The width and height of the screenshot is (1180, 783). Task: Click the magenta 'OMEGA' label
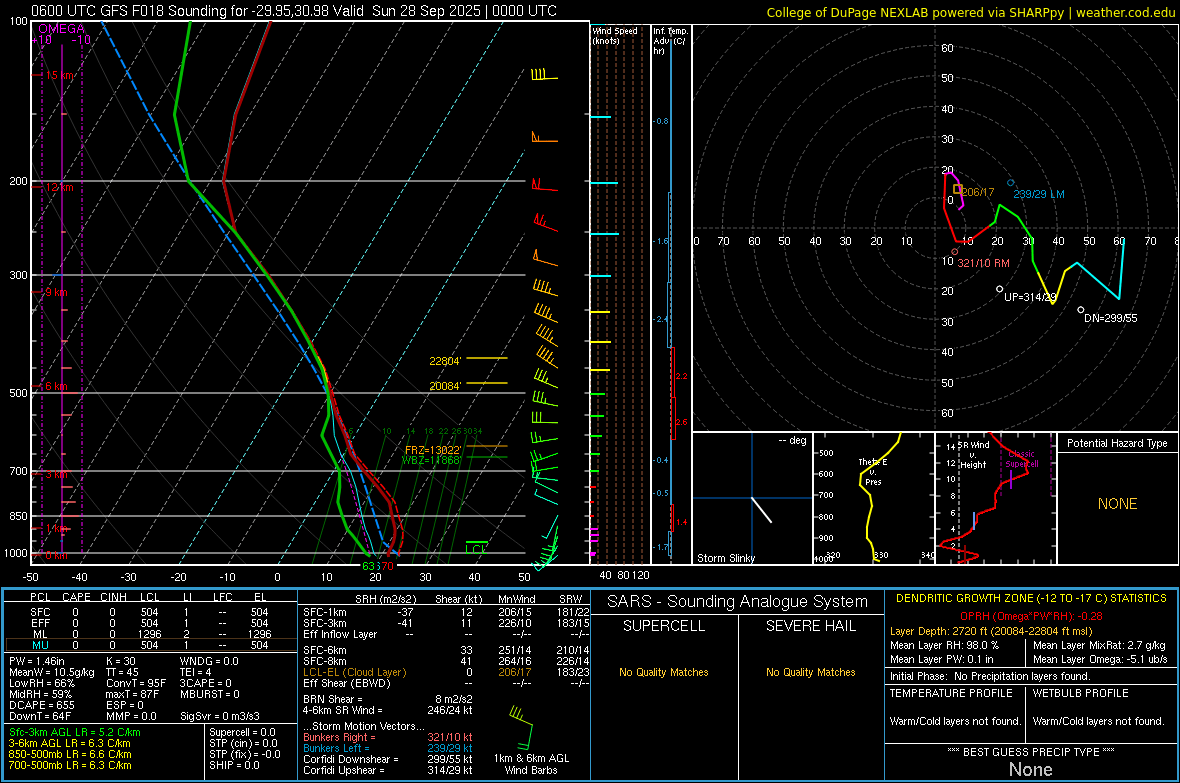pos(61,29)
